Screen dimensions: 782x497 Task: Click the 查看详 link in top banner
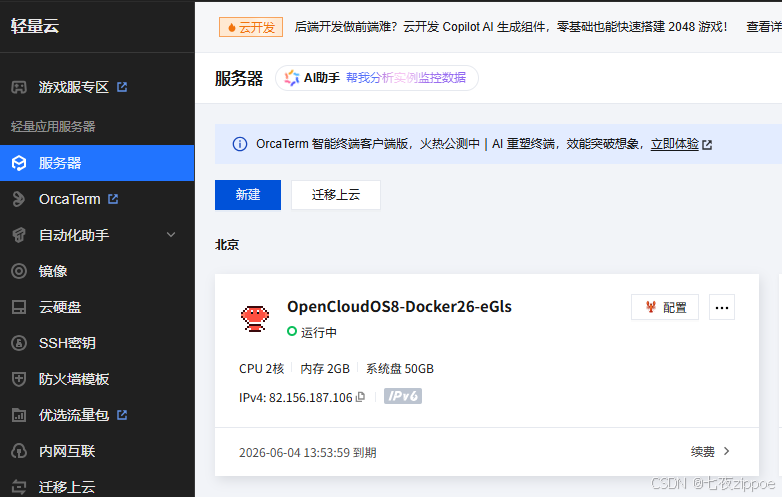pos(764,27)
